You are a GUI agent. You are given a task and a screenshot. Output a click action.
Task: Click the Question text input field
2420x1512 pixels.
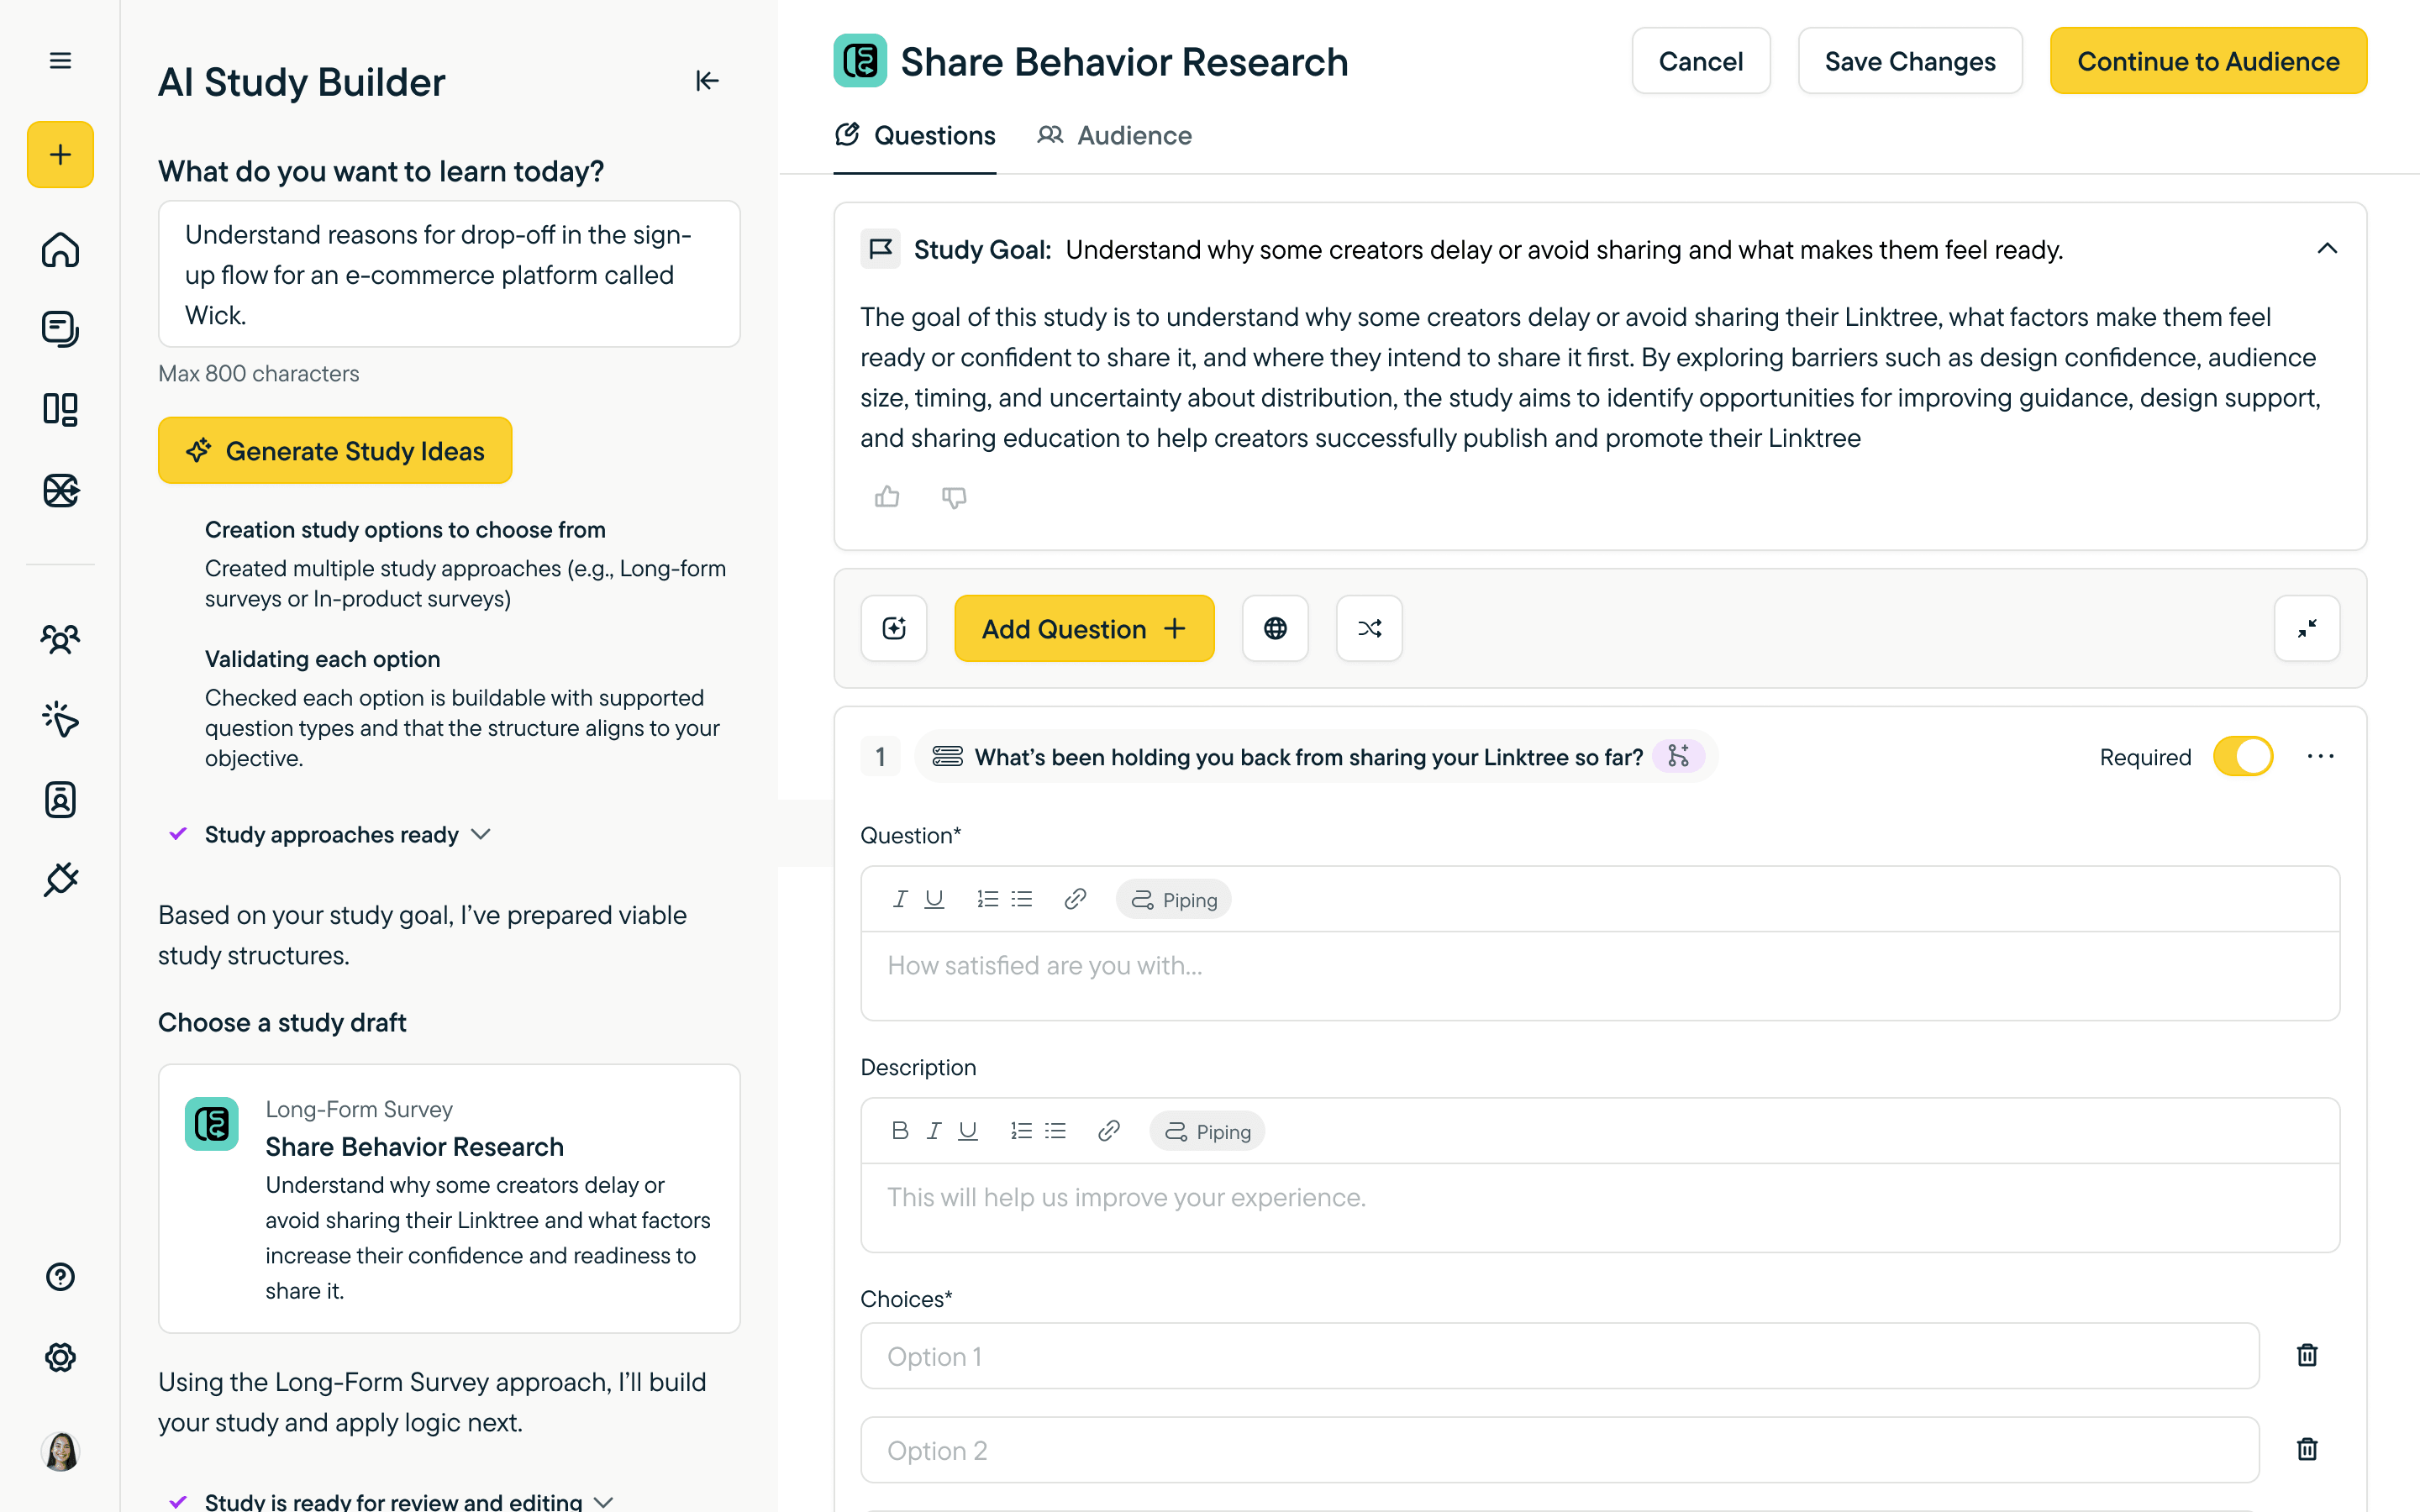[x=1600, y=976]
